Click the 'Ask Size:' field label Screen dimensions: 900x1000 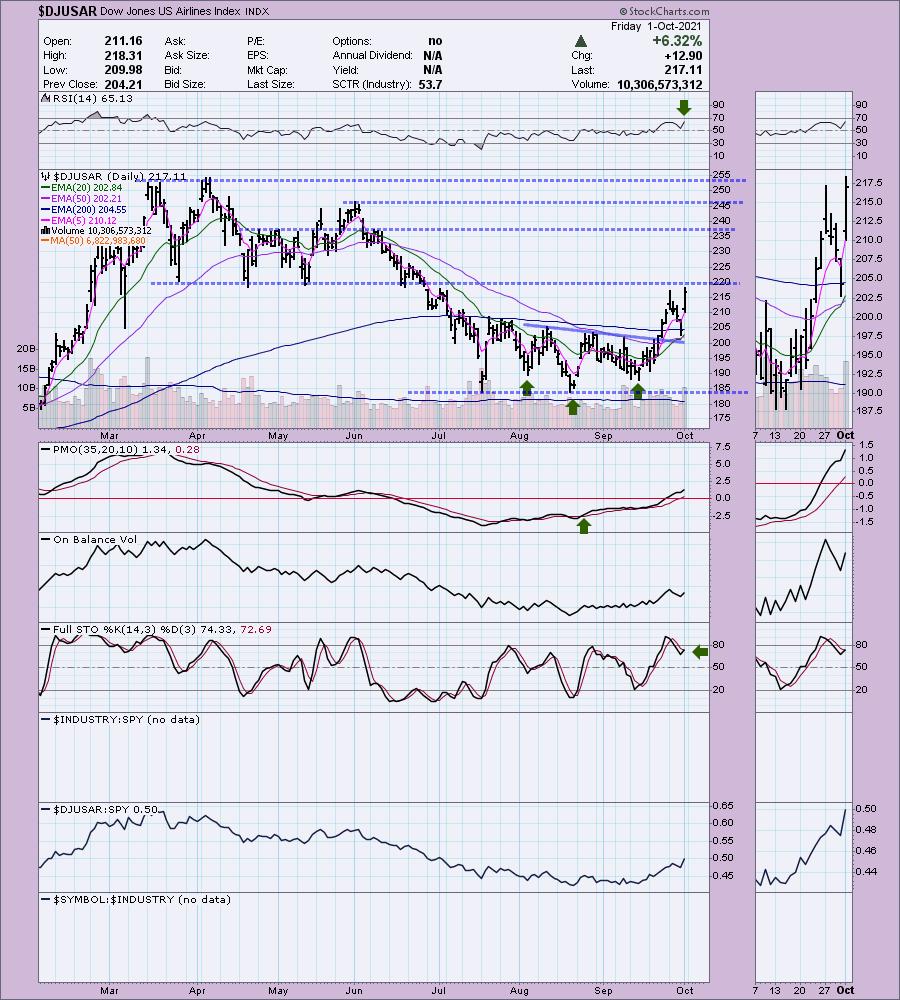[x=186, y=55]
